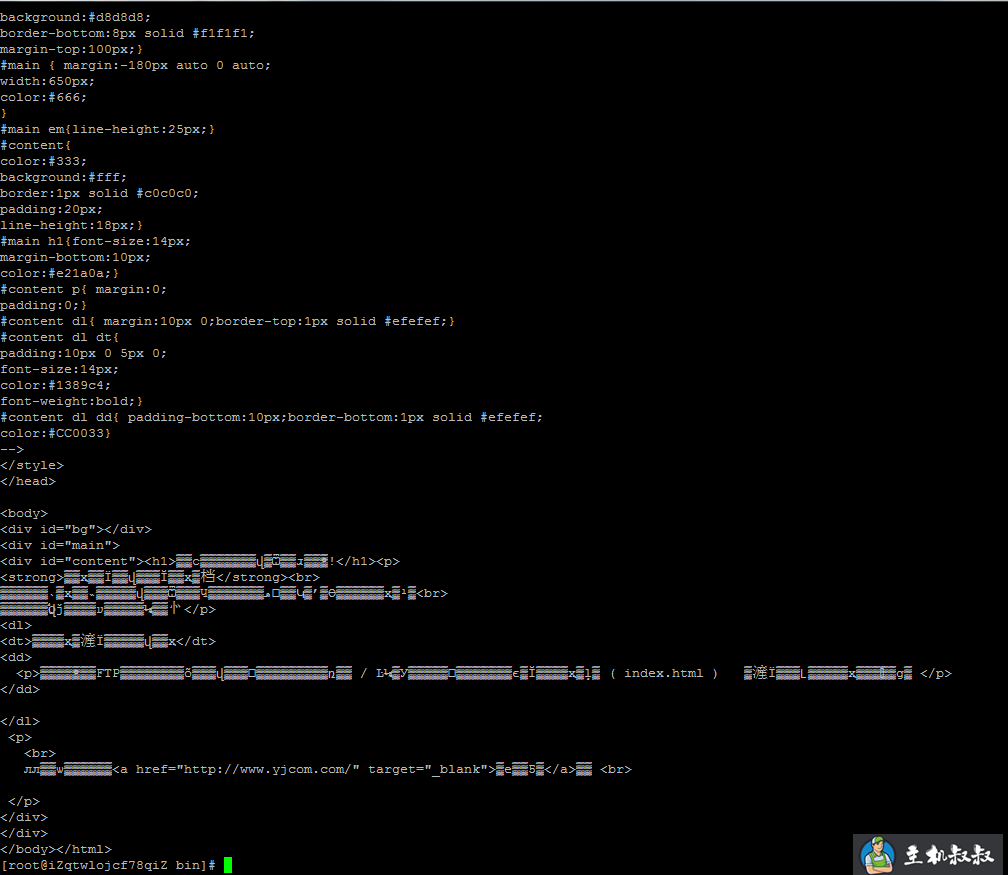
Task: Click the 'color:#1389c4;' line
Action: [x=55, y=385]
